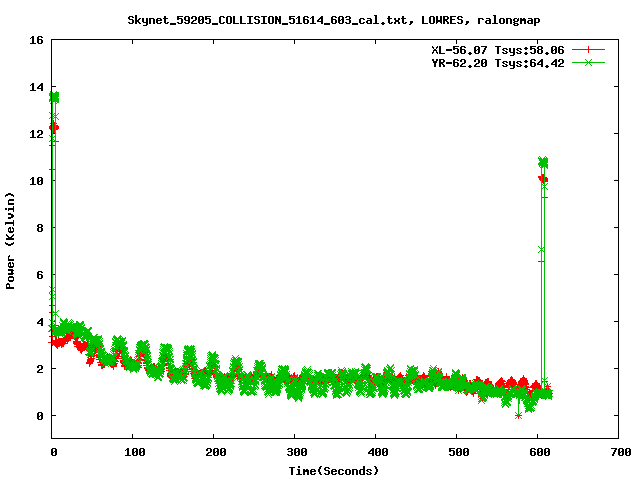Click the red XL legend line sample
The width and height of the screenshot is (640, 480).
tap(588, 50)
